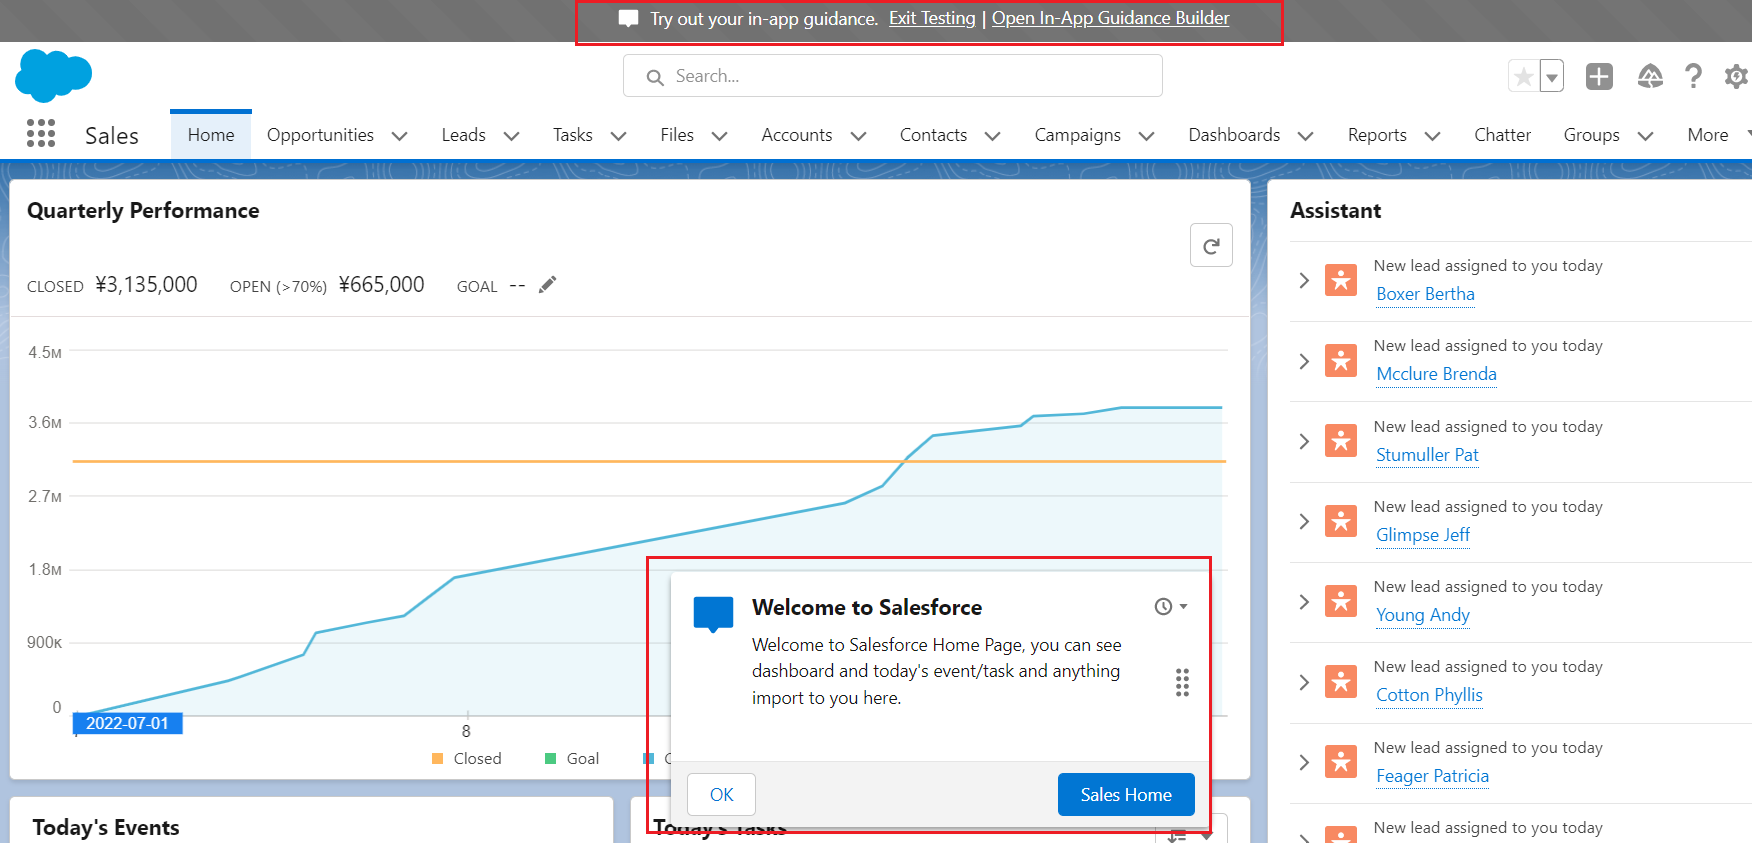Open the favorites list dropdown arrow

[x=1552, y=76]
